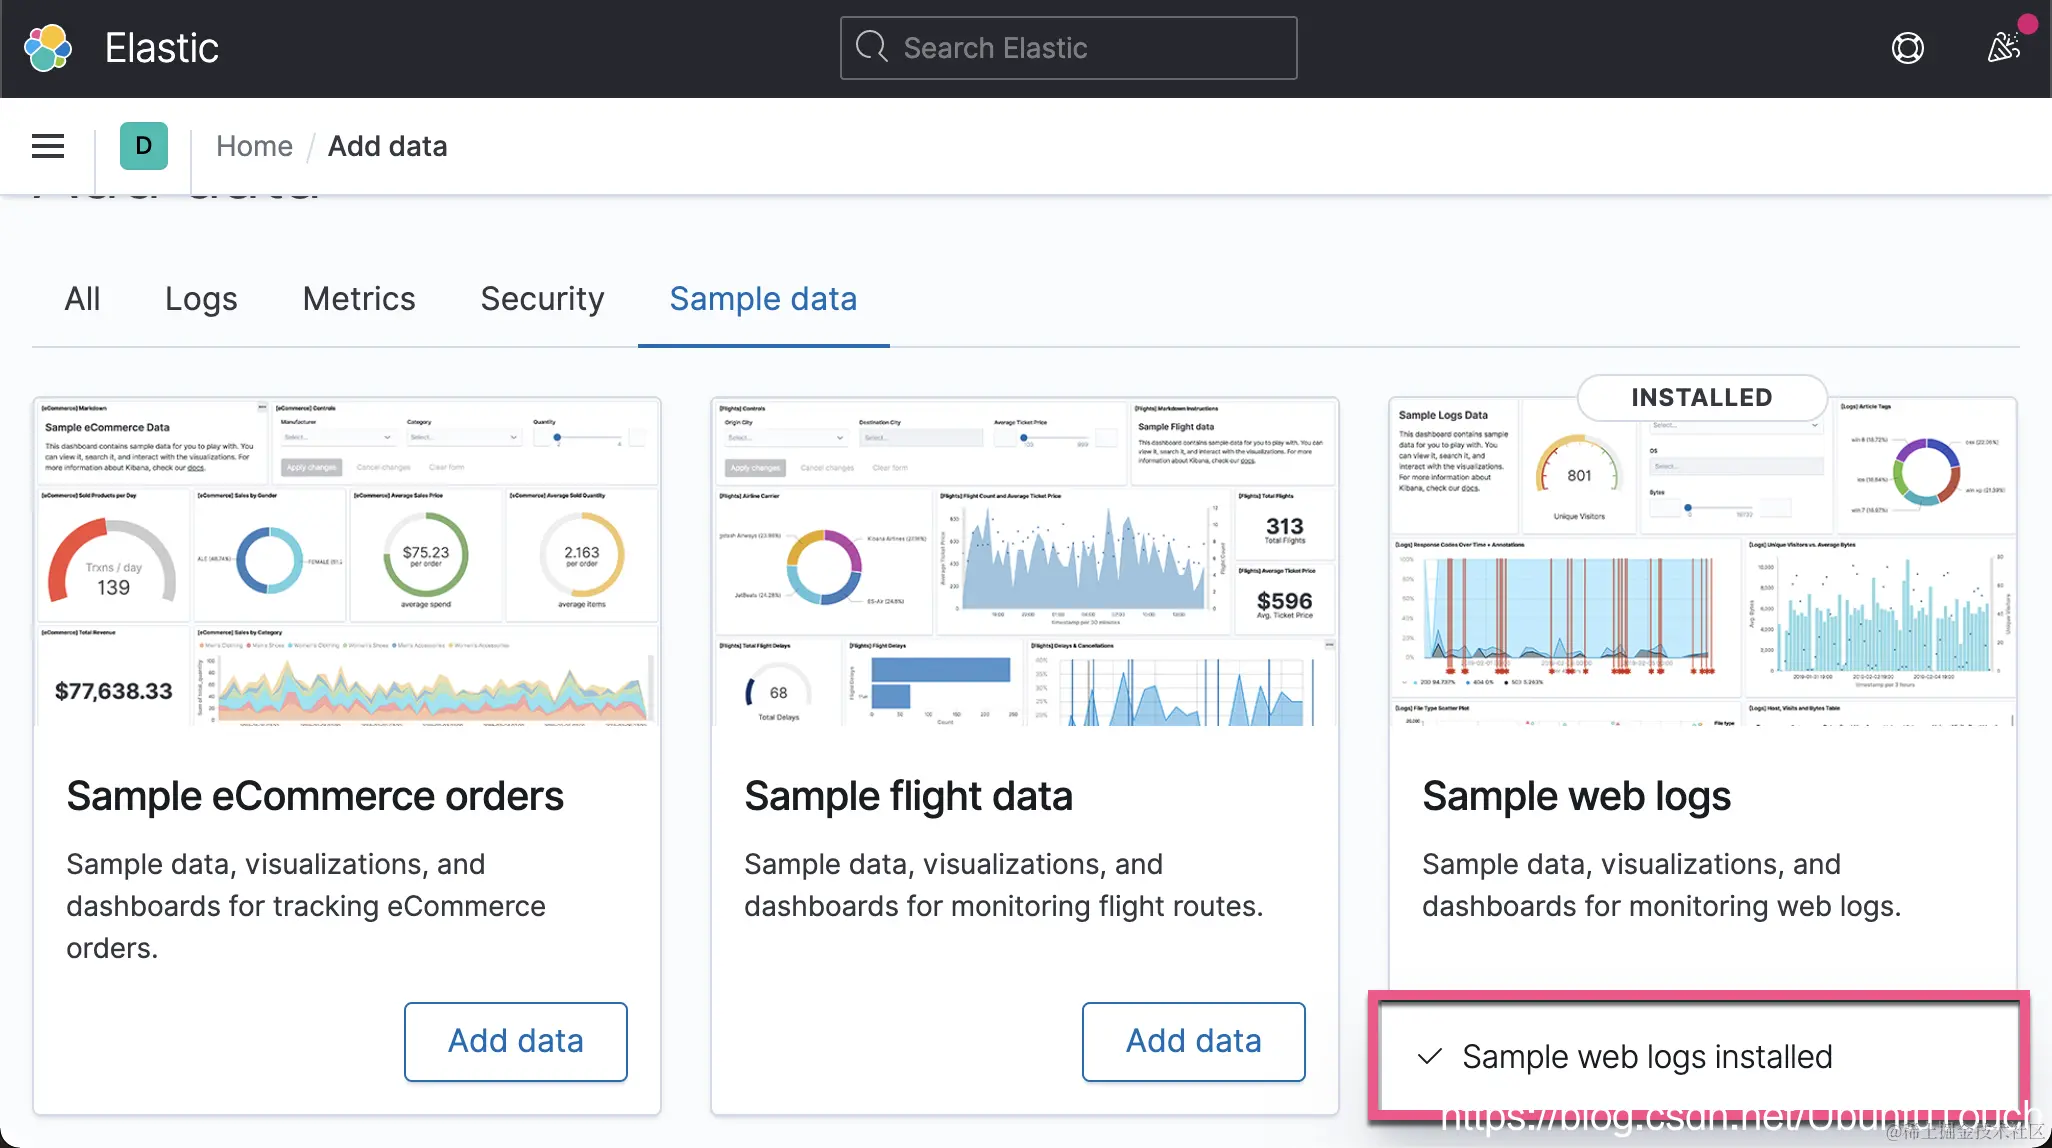Image resolution: width=2052 pixels, height=1148 pixels.
Task: Add data for Sample eCommerce orders
Action: click(515, 1041)
